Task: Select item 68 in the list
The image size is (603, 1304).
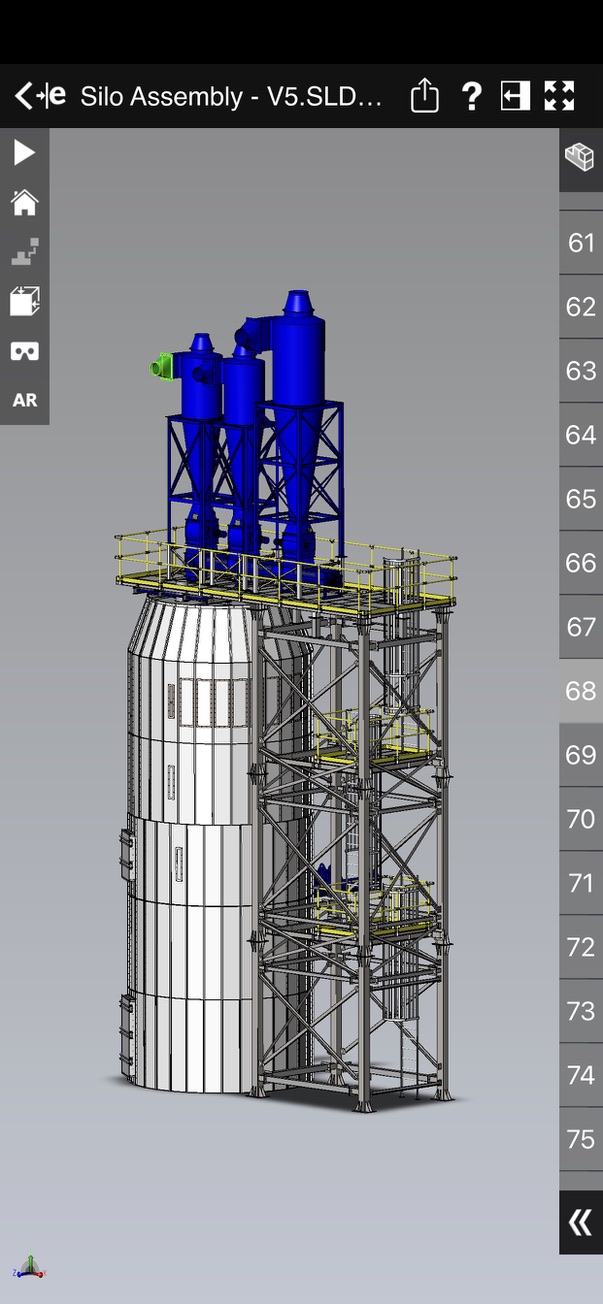Action: click(580, 691)
